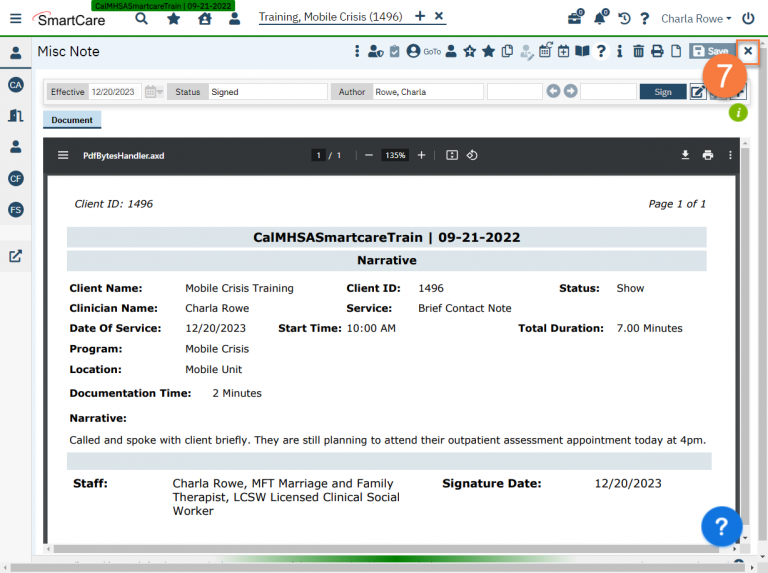
Task: Click the Sign button
Action: [x=662, y=92]
